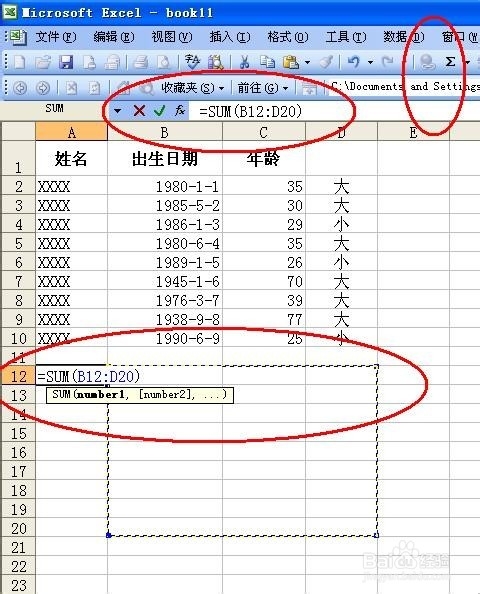Image resolution: width=480 pixels, height=594 pixels.
Task: Click cell A12 containing =SUM(B12:D20)
Action: (x=72, y=376)
